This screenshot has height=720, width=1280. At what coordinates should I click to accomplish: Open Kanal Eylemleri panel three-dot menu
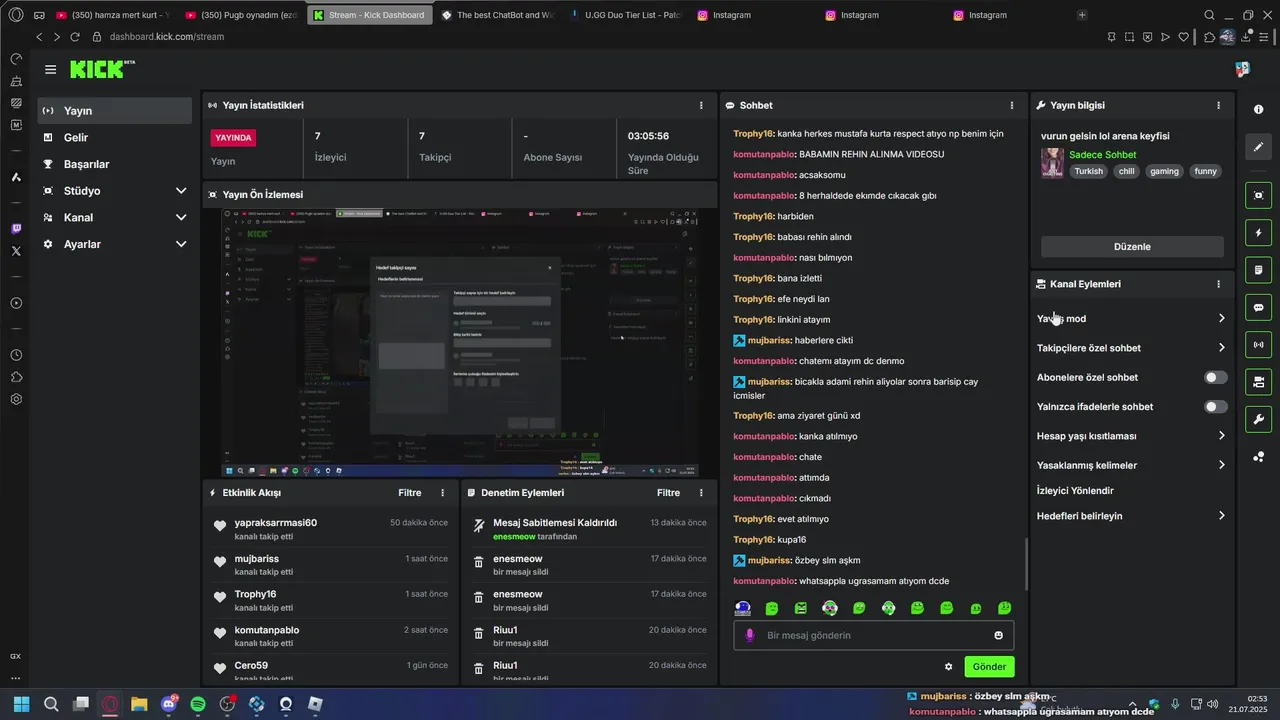tap(1218, 284)
